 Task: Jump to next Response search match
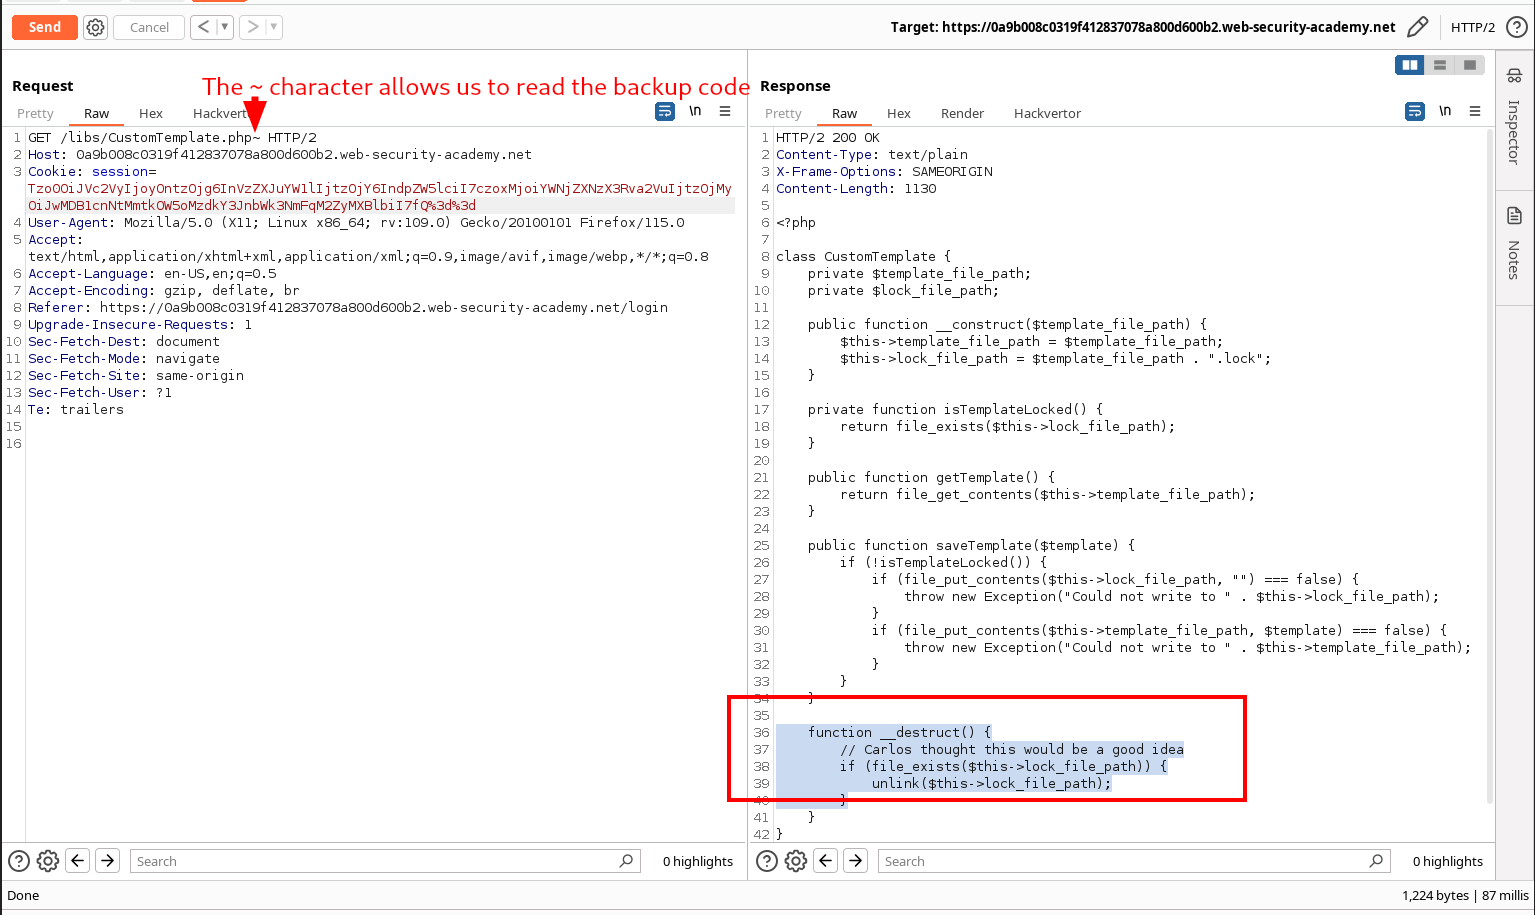coord(856,860)
